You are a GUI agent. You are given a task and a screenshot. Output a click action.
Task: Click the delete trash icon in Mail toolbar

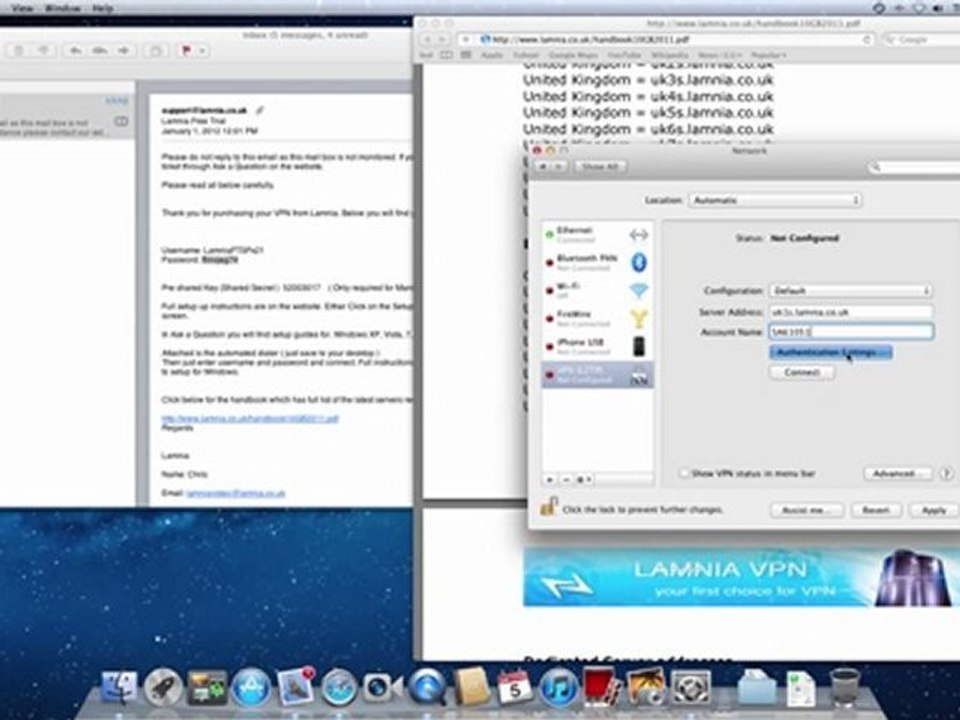pyautogui.click(x=18, y=50)
